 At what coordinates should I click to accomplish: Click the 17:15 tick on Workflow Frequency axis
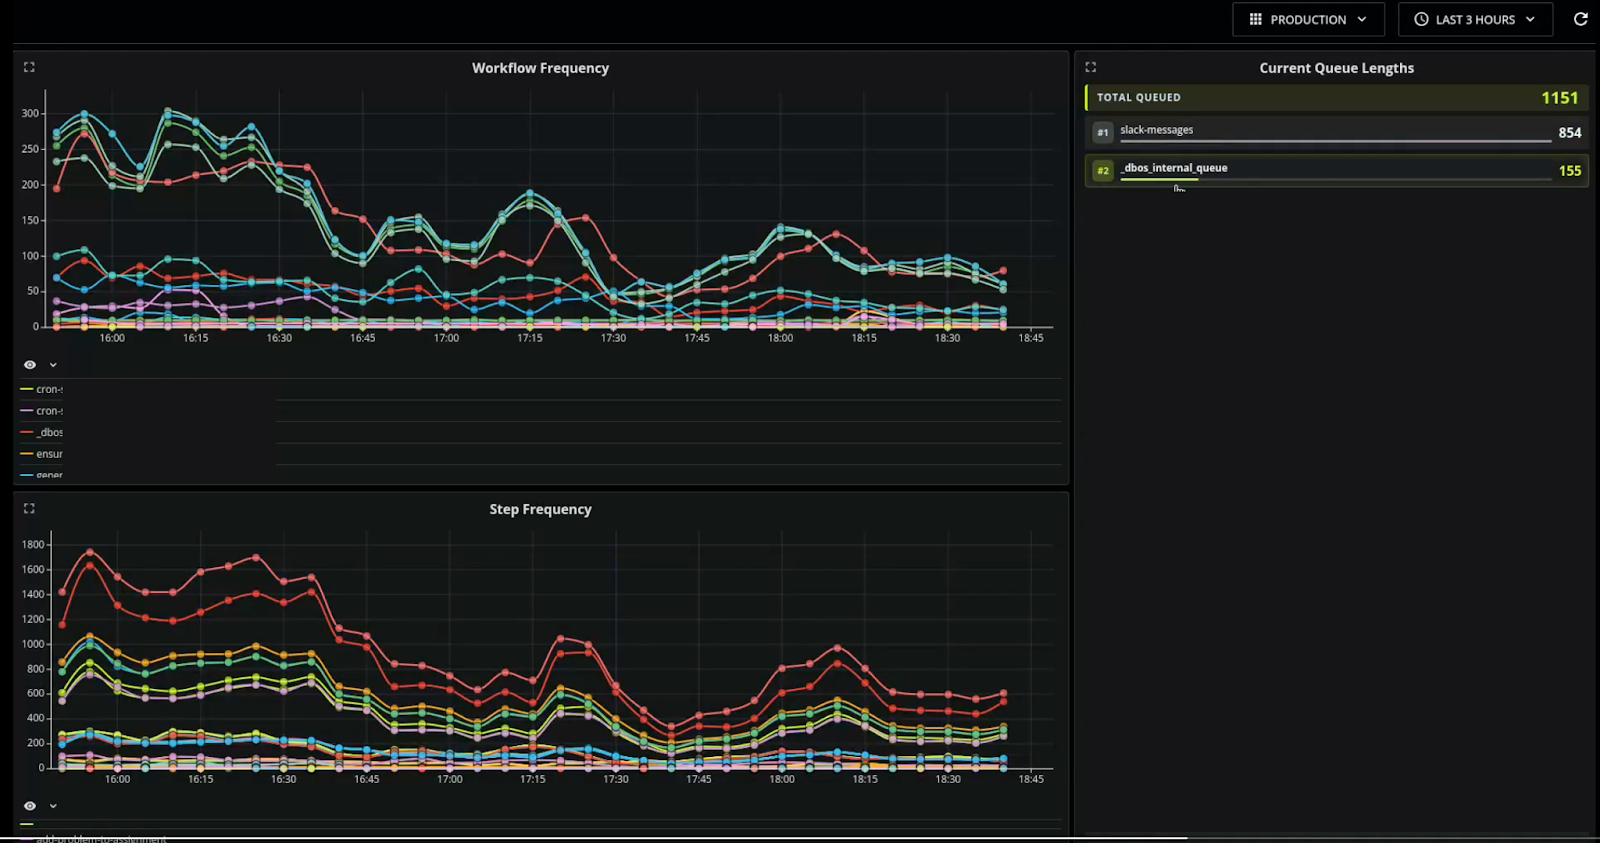coord(530,338)
